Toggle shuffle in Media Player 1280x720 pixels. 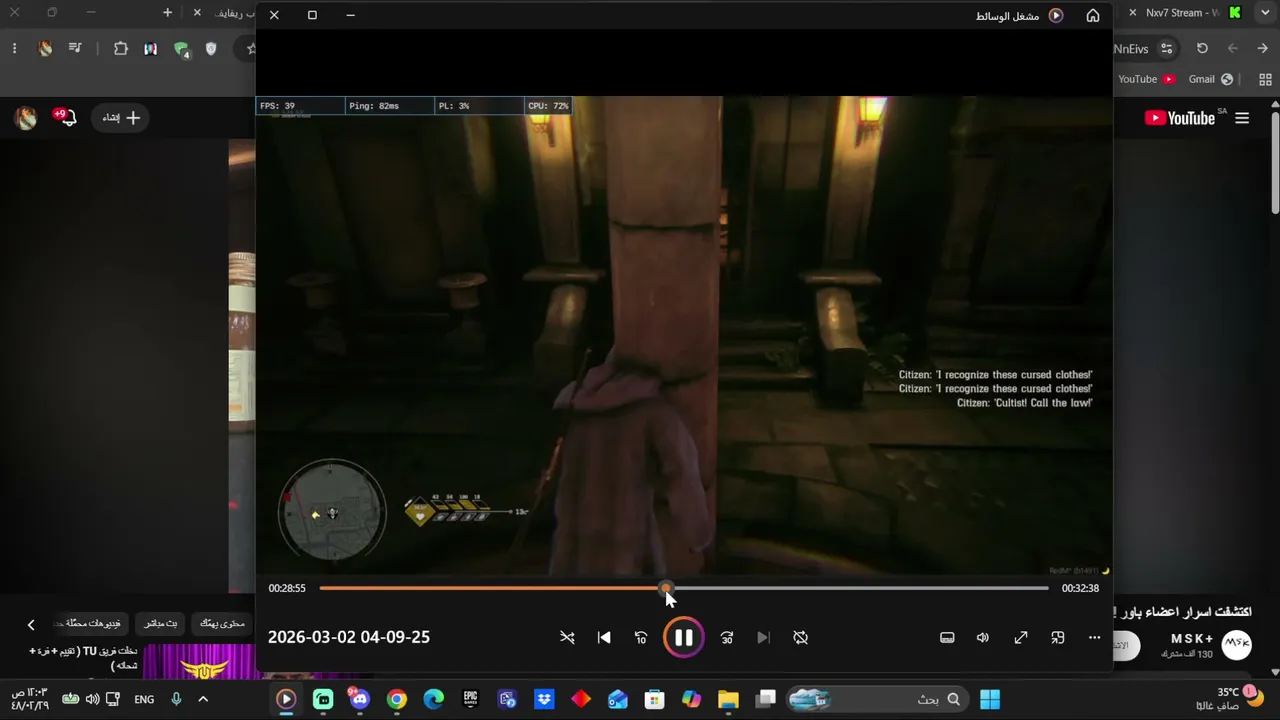(567, 637)
